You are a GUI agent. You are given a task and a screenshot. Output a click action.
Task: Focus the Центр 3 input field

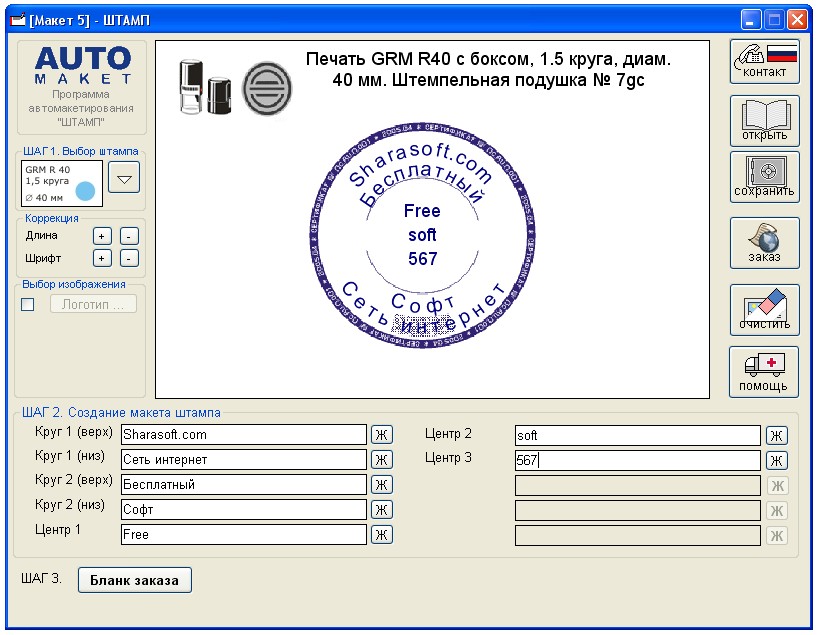637,460
